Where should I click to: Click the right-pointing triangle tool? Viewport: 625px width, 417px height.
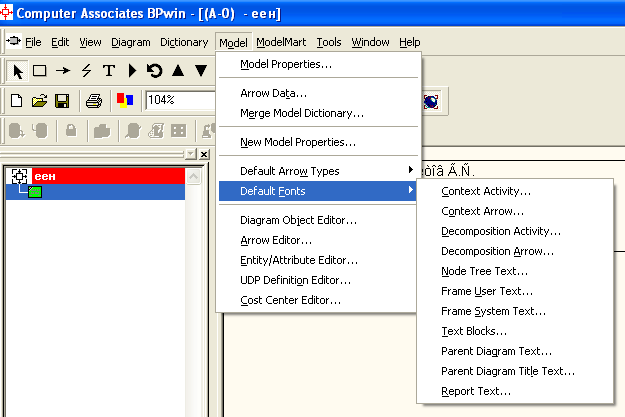click(x=132, y=71)
